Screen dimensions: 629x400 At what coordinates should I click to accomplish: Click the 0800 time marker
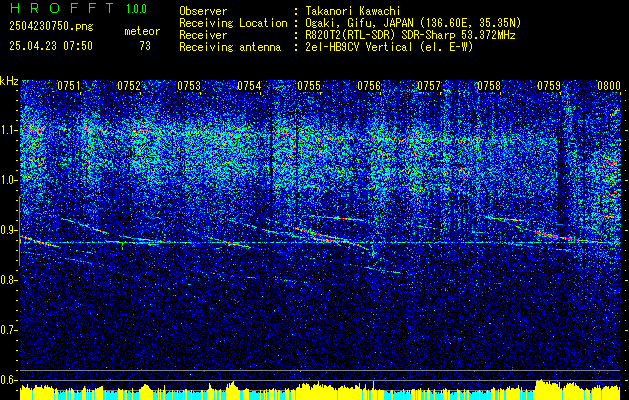pos(609,86)
